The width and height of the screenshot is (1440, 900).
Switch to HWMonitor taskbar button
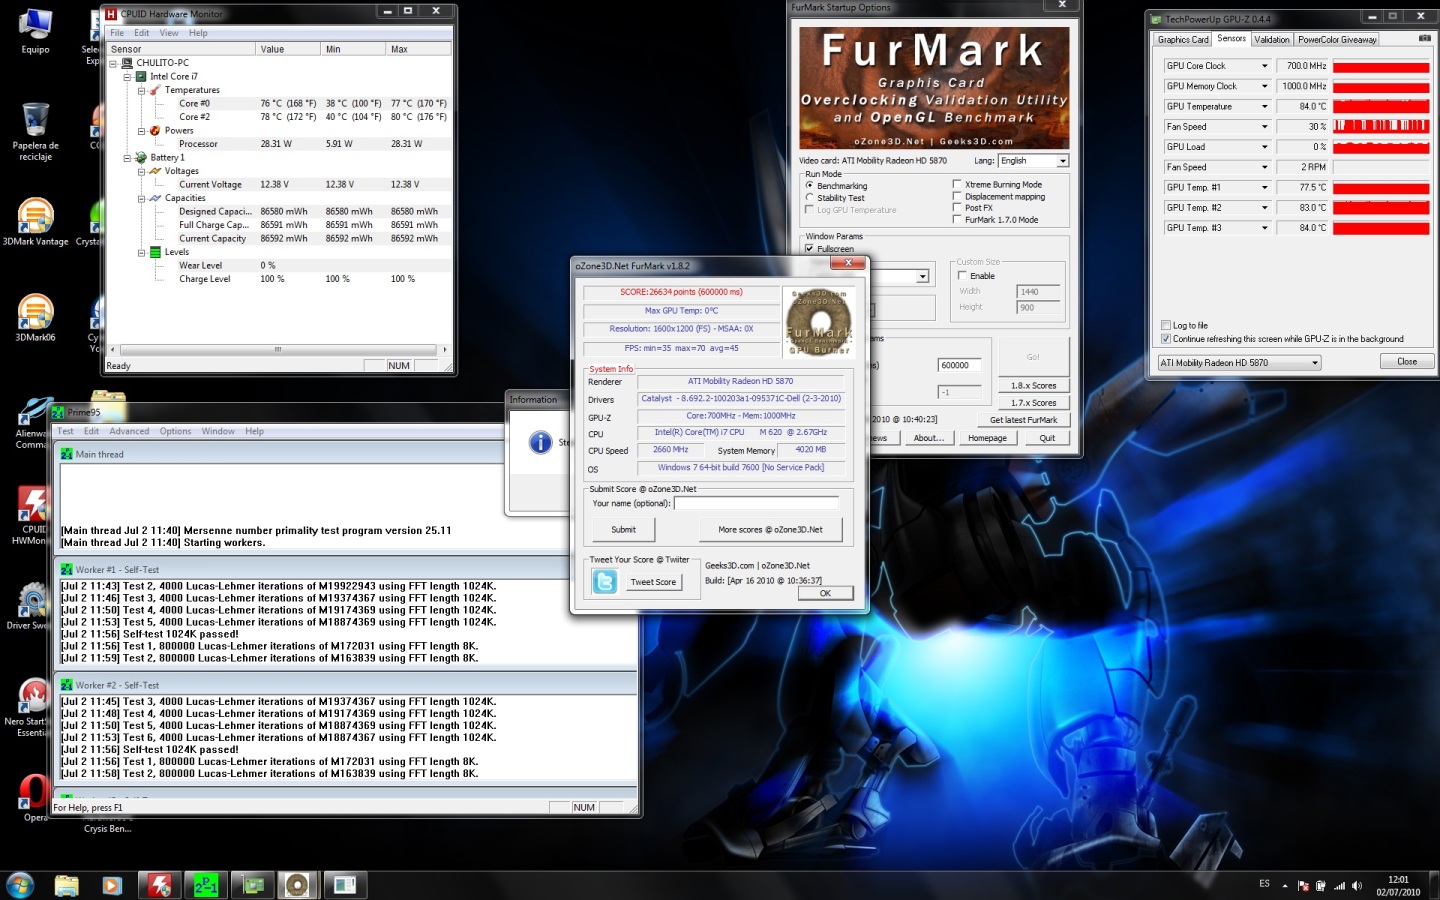click(x=160, y=885)
